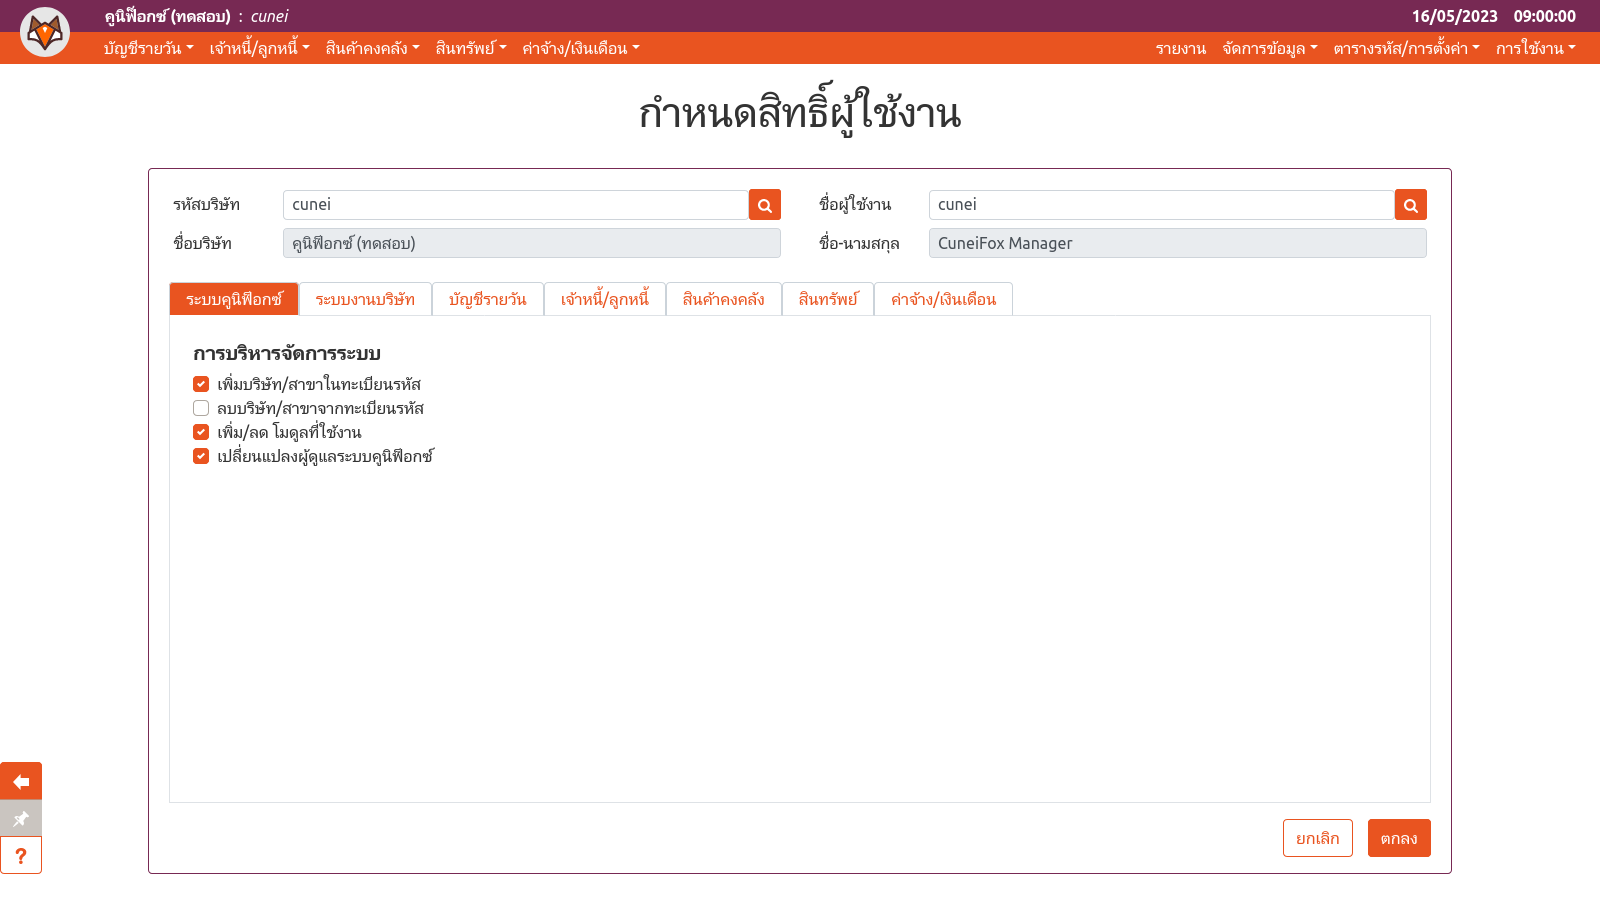Expand the บัญชีรายวัน dropdown menu in navbar
Screen dimensions: 1600x900
(148, 48)
